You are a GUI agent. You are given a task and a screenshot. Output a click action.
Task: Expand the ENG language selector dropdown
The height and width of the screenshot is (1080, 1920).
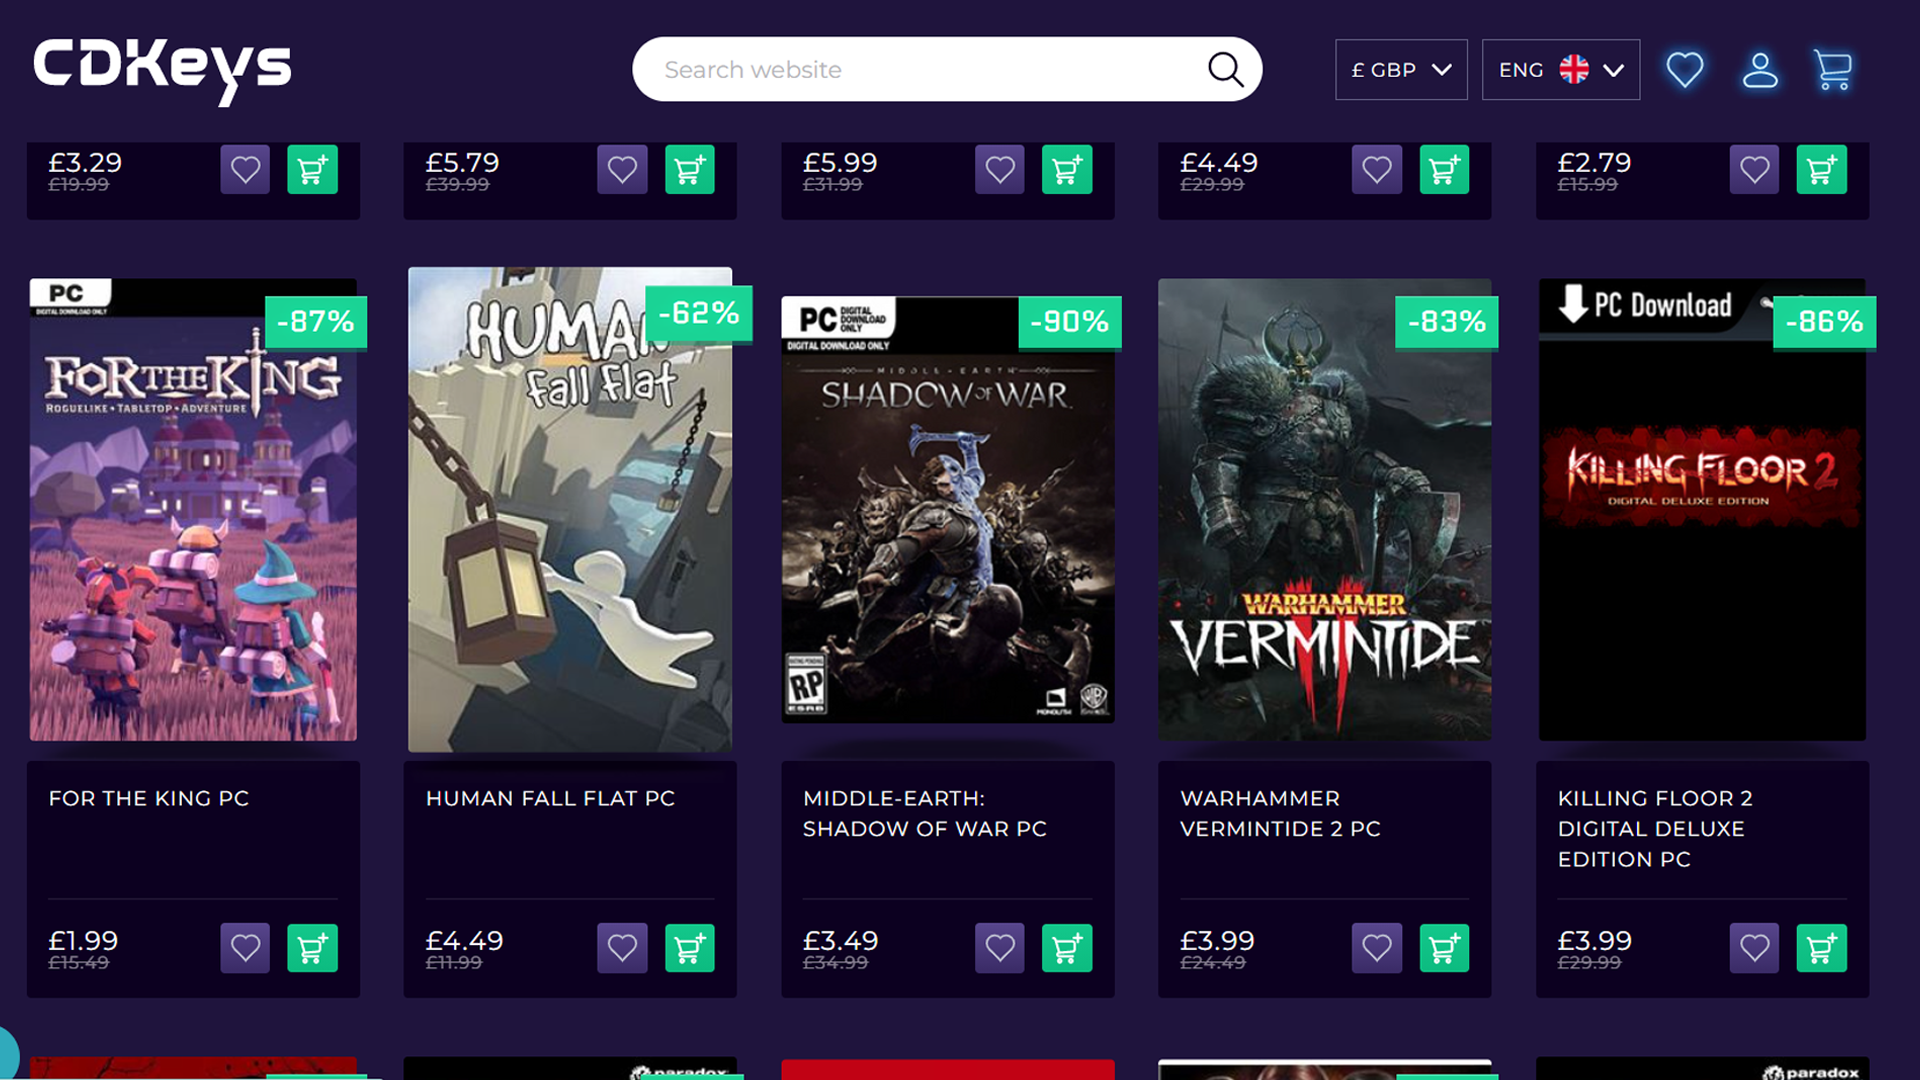(1560, 69)
